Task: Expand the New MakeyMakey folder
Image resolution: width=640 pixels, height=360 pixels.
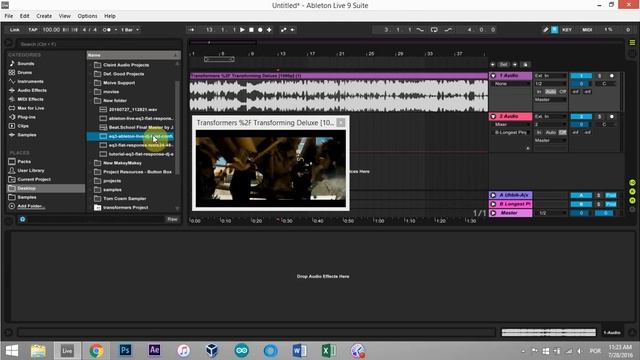Action: click(x=91, y=163)
